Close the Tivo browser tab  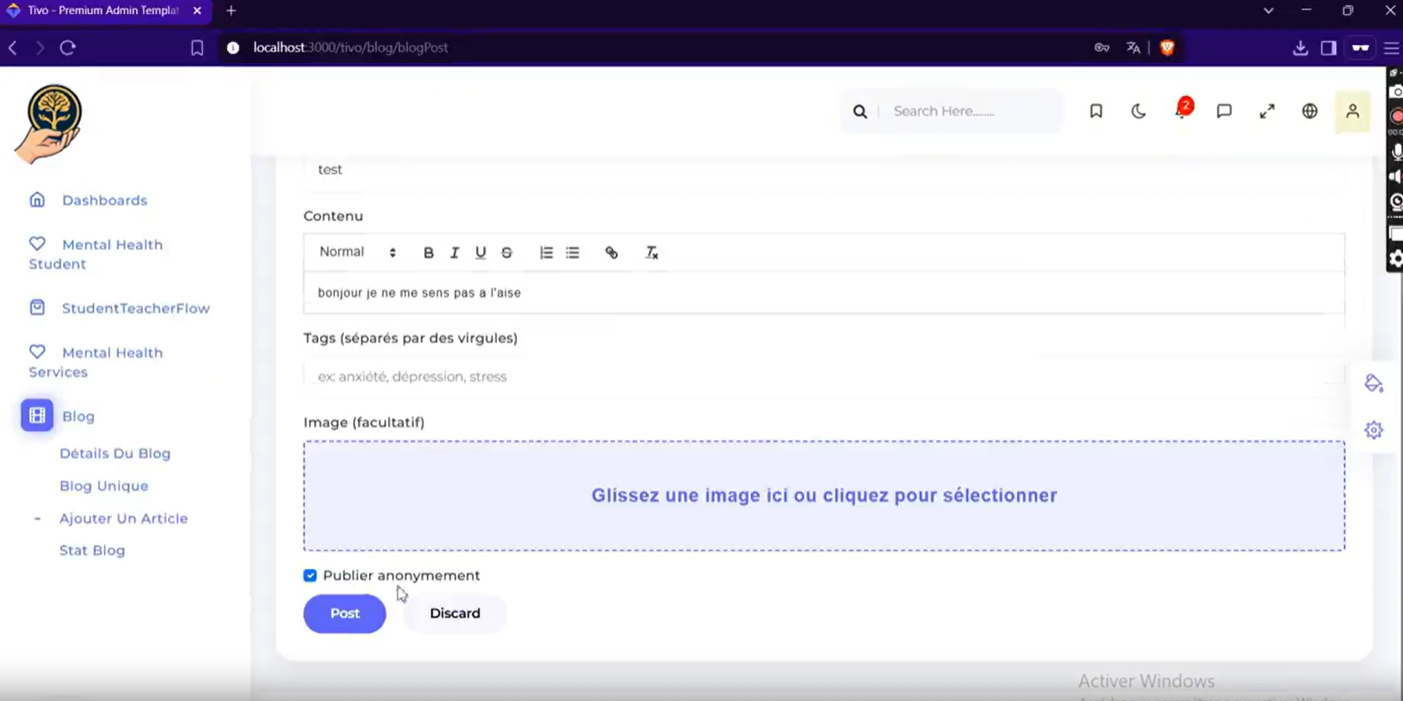coord(197,11)
